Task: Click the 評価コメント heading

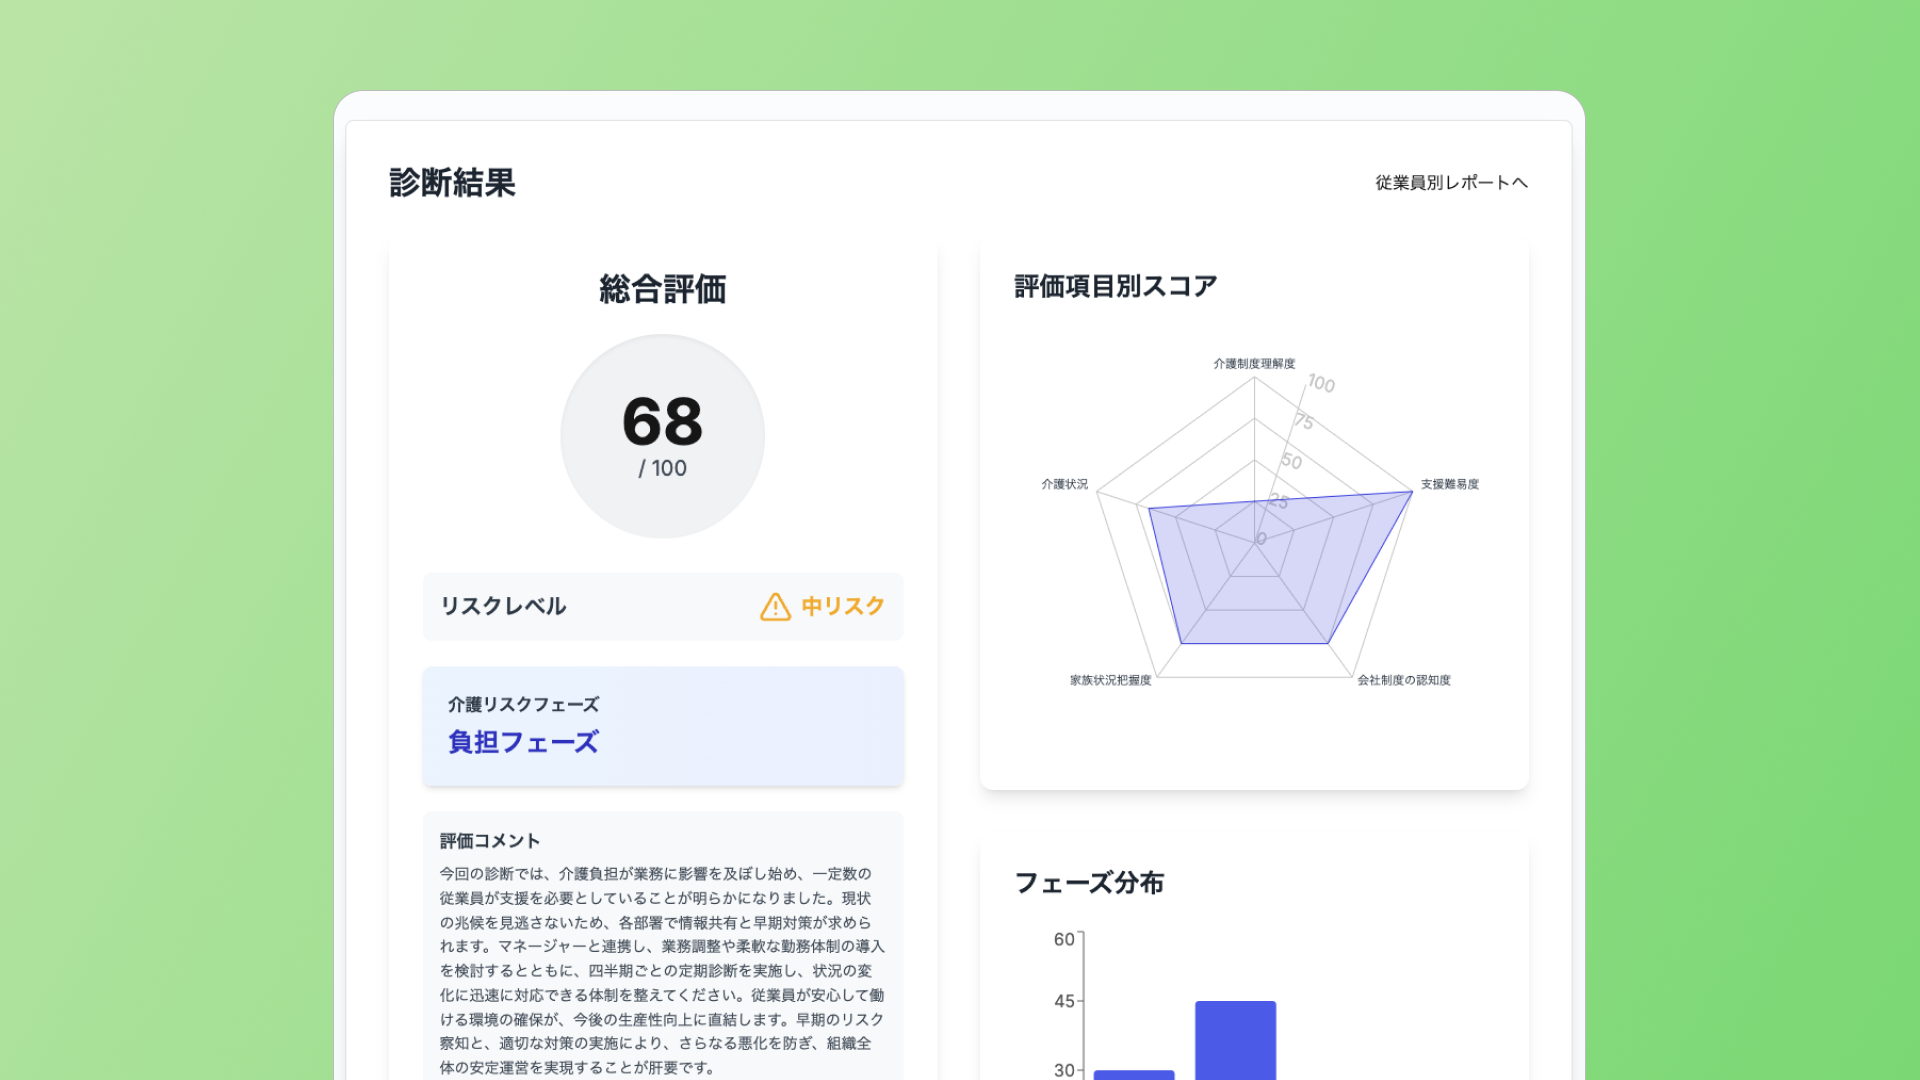Action: [x=490, y=840]
